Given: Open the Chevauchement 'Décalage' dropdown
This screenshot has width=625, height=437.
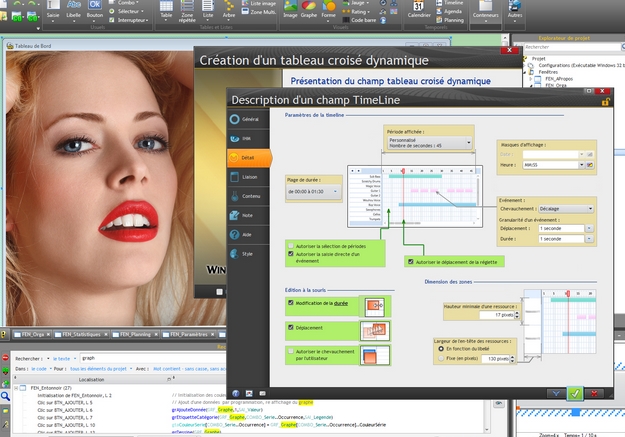Looking at the screenshot, I should (566, 209).
